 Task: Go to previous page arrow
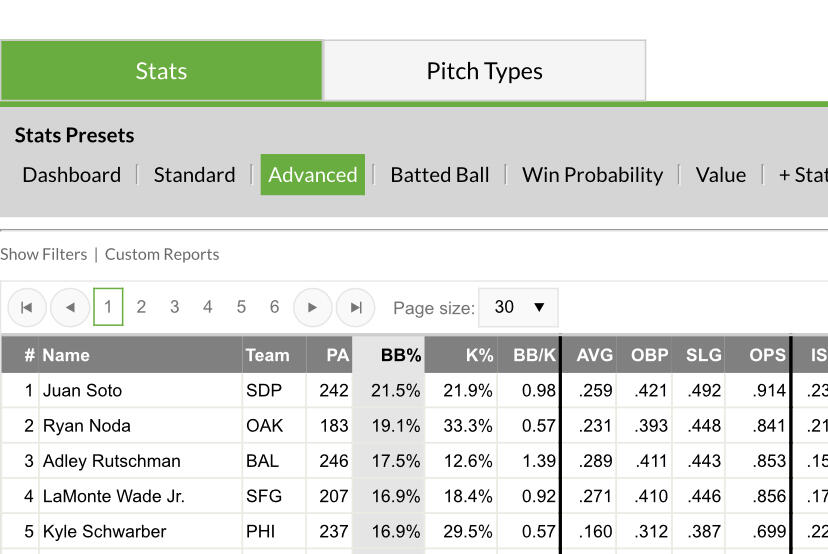(70, 308)
